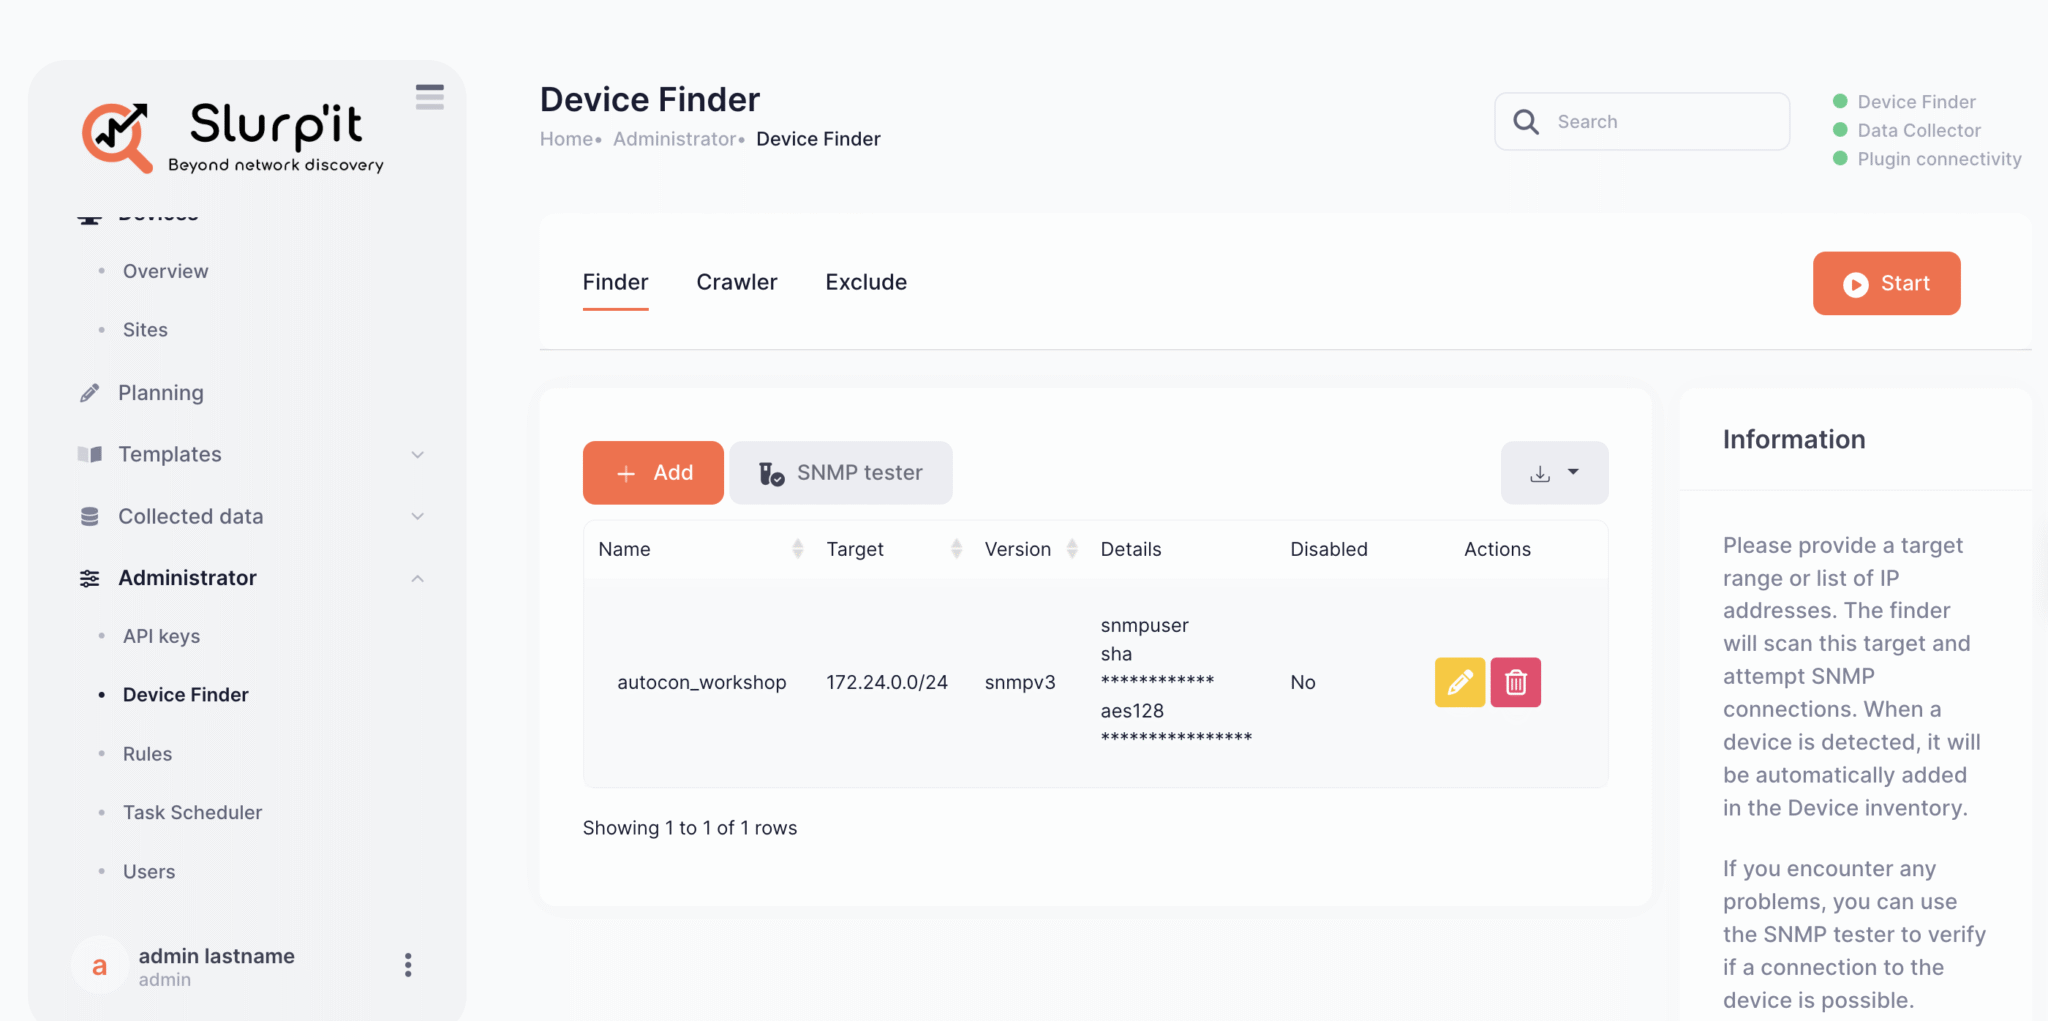
Task: Click the search magnifier icon
Action: [1526, 122]
